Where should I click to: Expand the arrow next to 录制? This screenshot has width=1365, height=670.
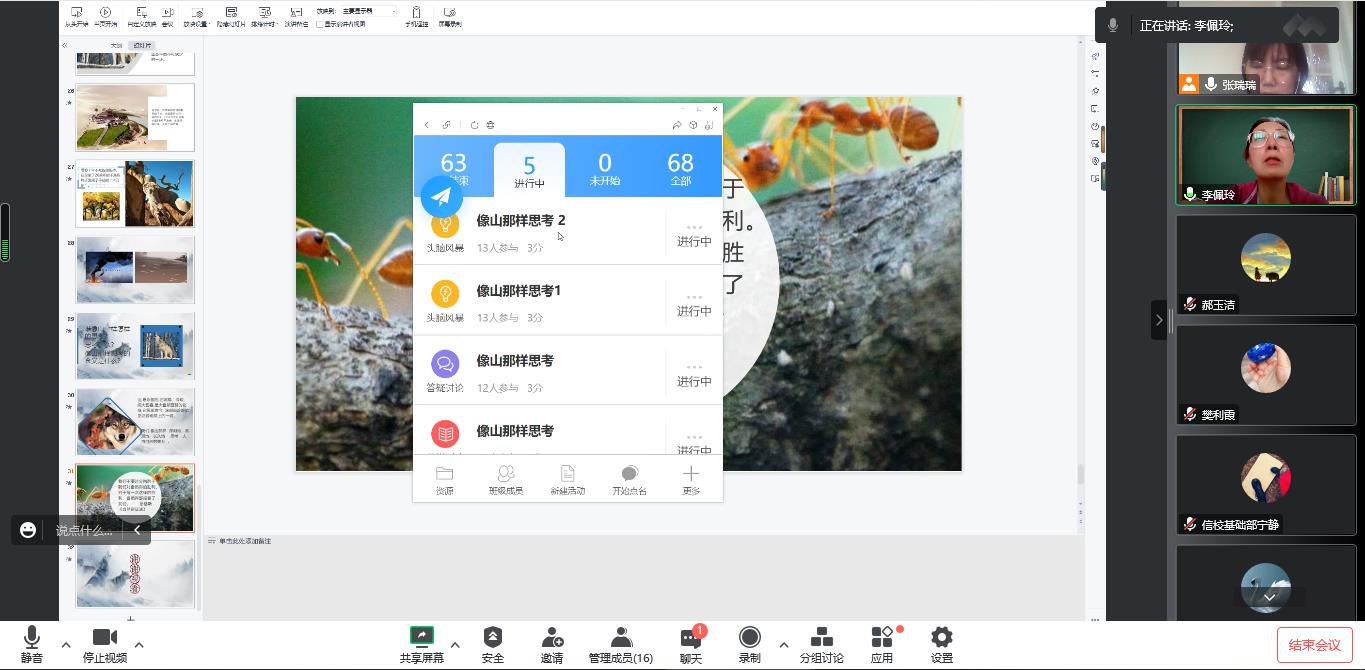(783, 645)
